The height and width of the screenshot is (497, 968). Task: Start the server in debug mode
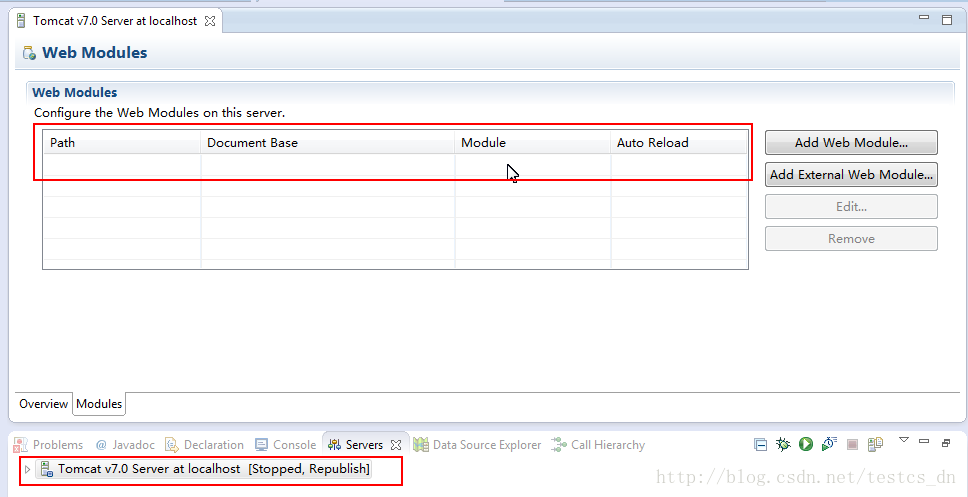[x=783, y=444]
